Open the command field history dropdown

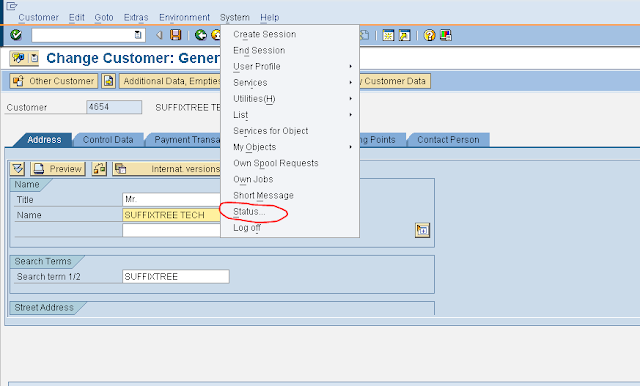(x=138, y=35)
